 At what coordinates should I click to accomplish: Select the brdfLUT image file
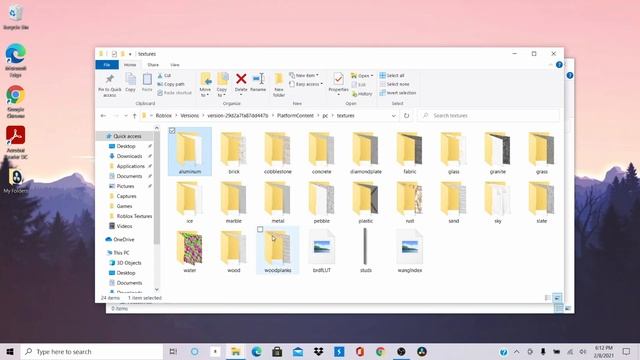click(x=322, y=251)
